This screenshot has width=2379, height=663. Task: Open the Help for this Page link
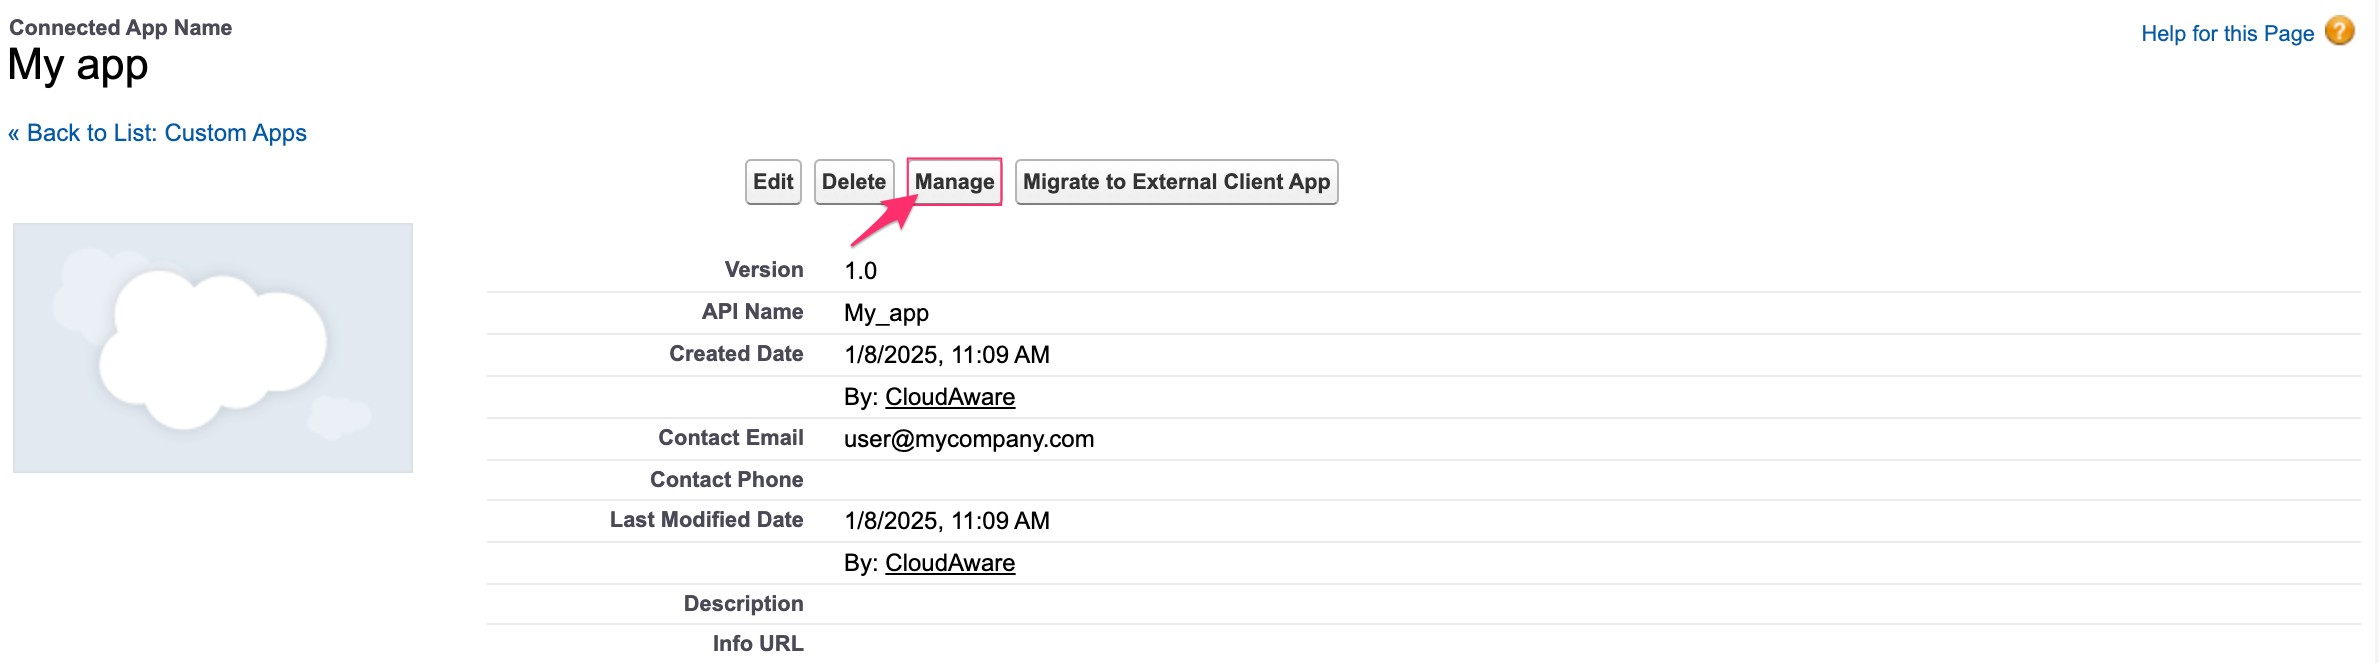(x=2227, y=34)
